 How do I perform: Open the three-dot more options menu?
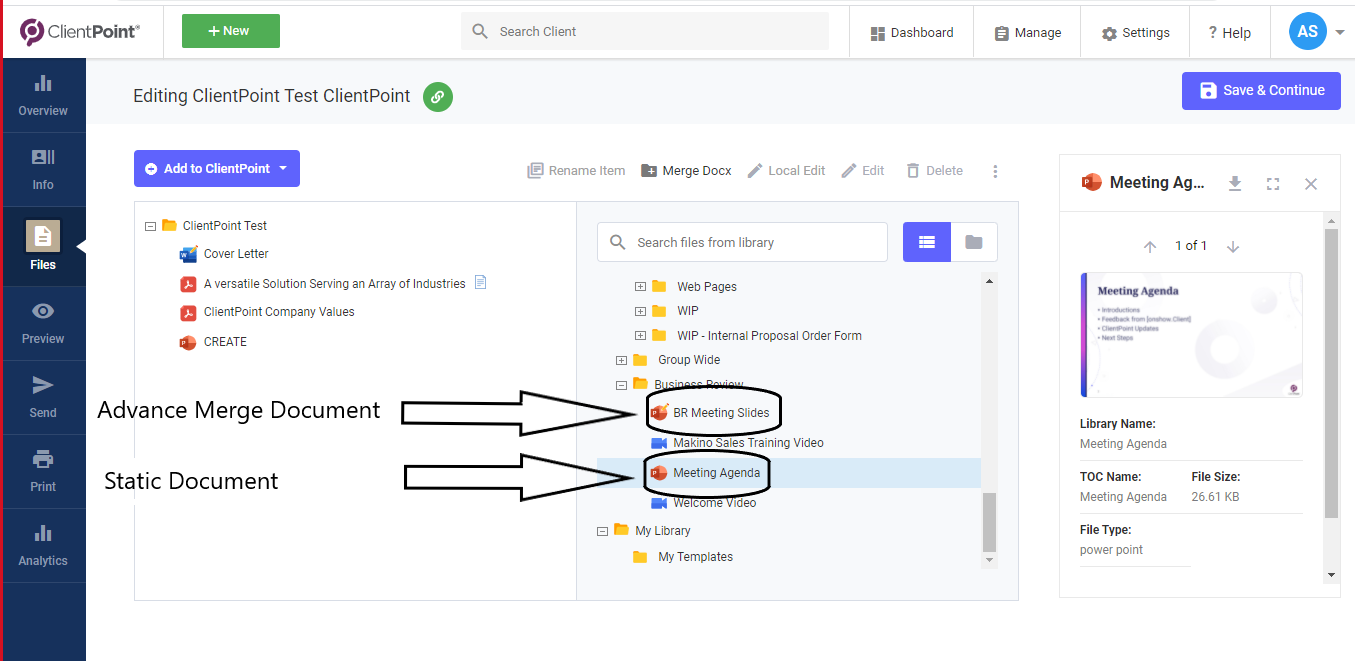click(x=995, y=171)
